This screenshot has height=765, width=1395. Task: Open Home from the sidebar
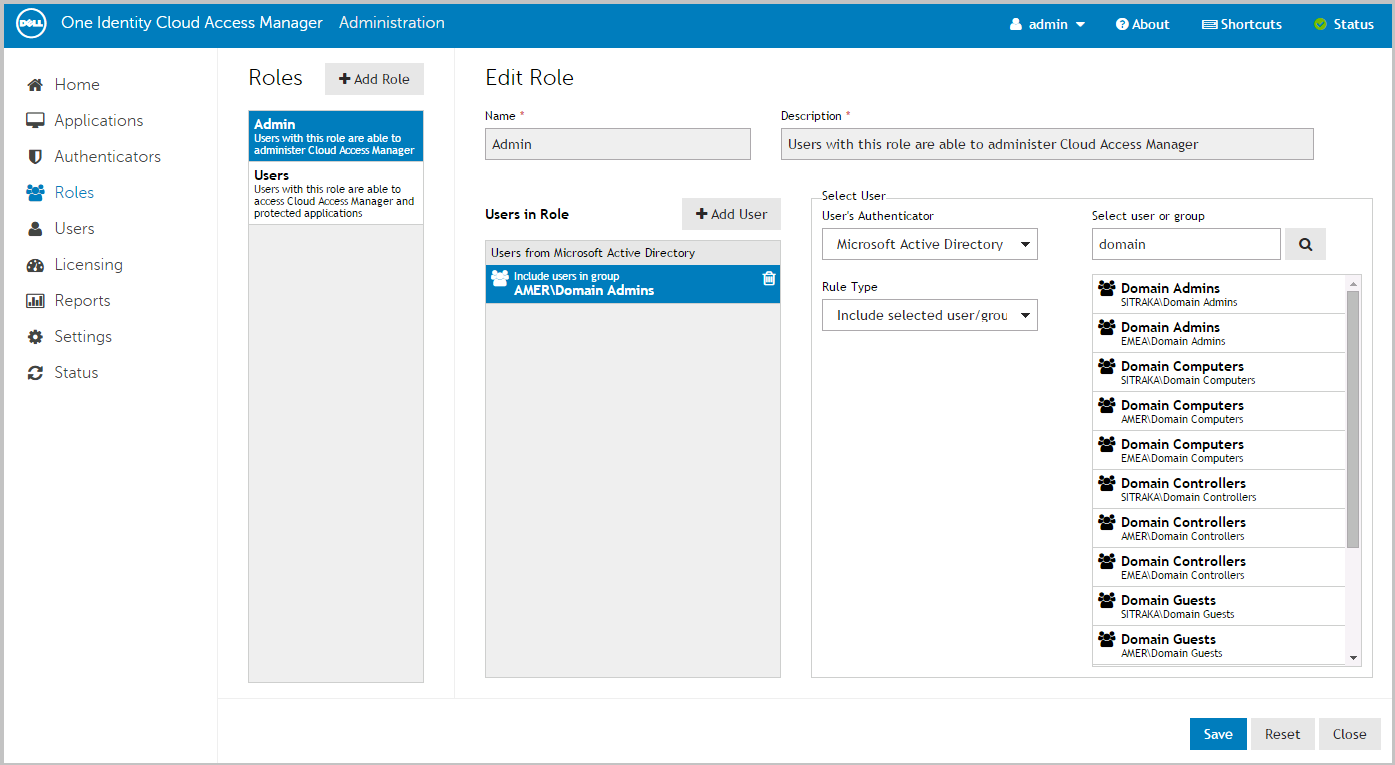click(76, 85)
